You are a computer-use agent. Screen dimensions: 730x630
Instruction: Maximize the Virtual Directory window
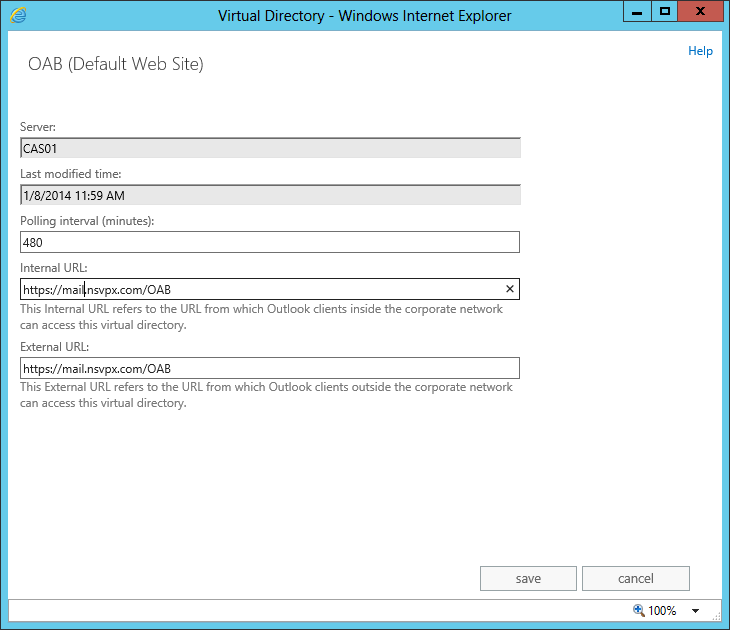click(x=664, y=11)
